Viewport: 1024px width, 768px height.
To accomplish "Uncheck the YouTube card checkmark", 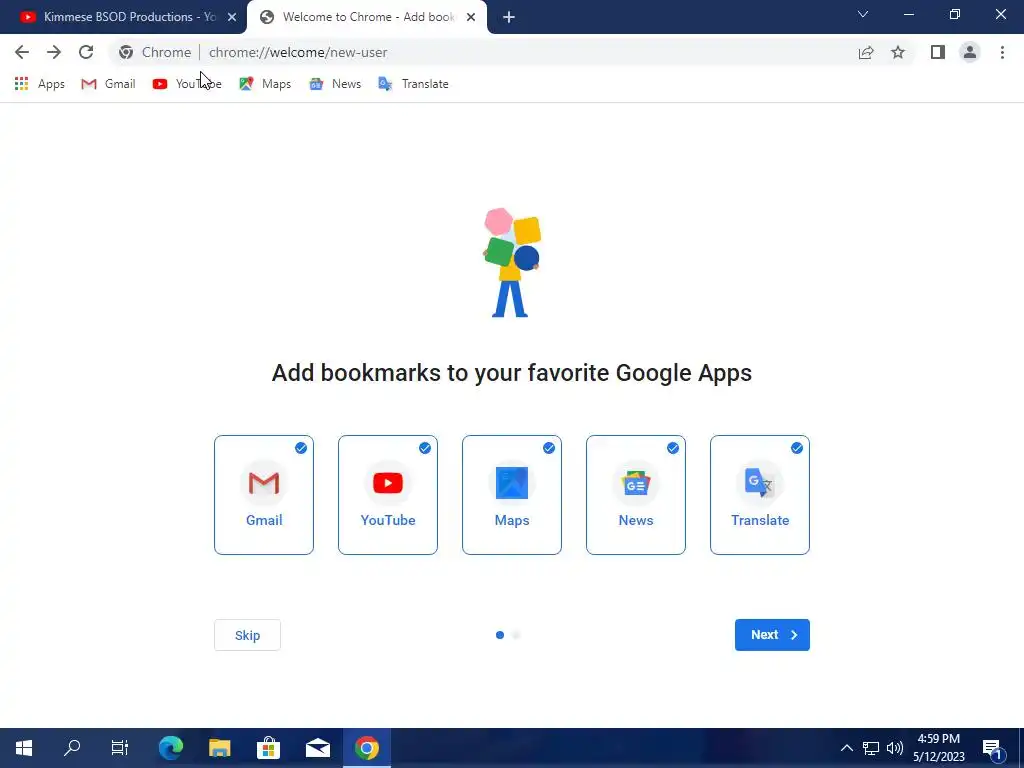I will (424, 448).
